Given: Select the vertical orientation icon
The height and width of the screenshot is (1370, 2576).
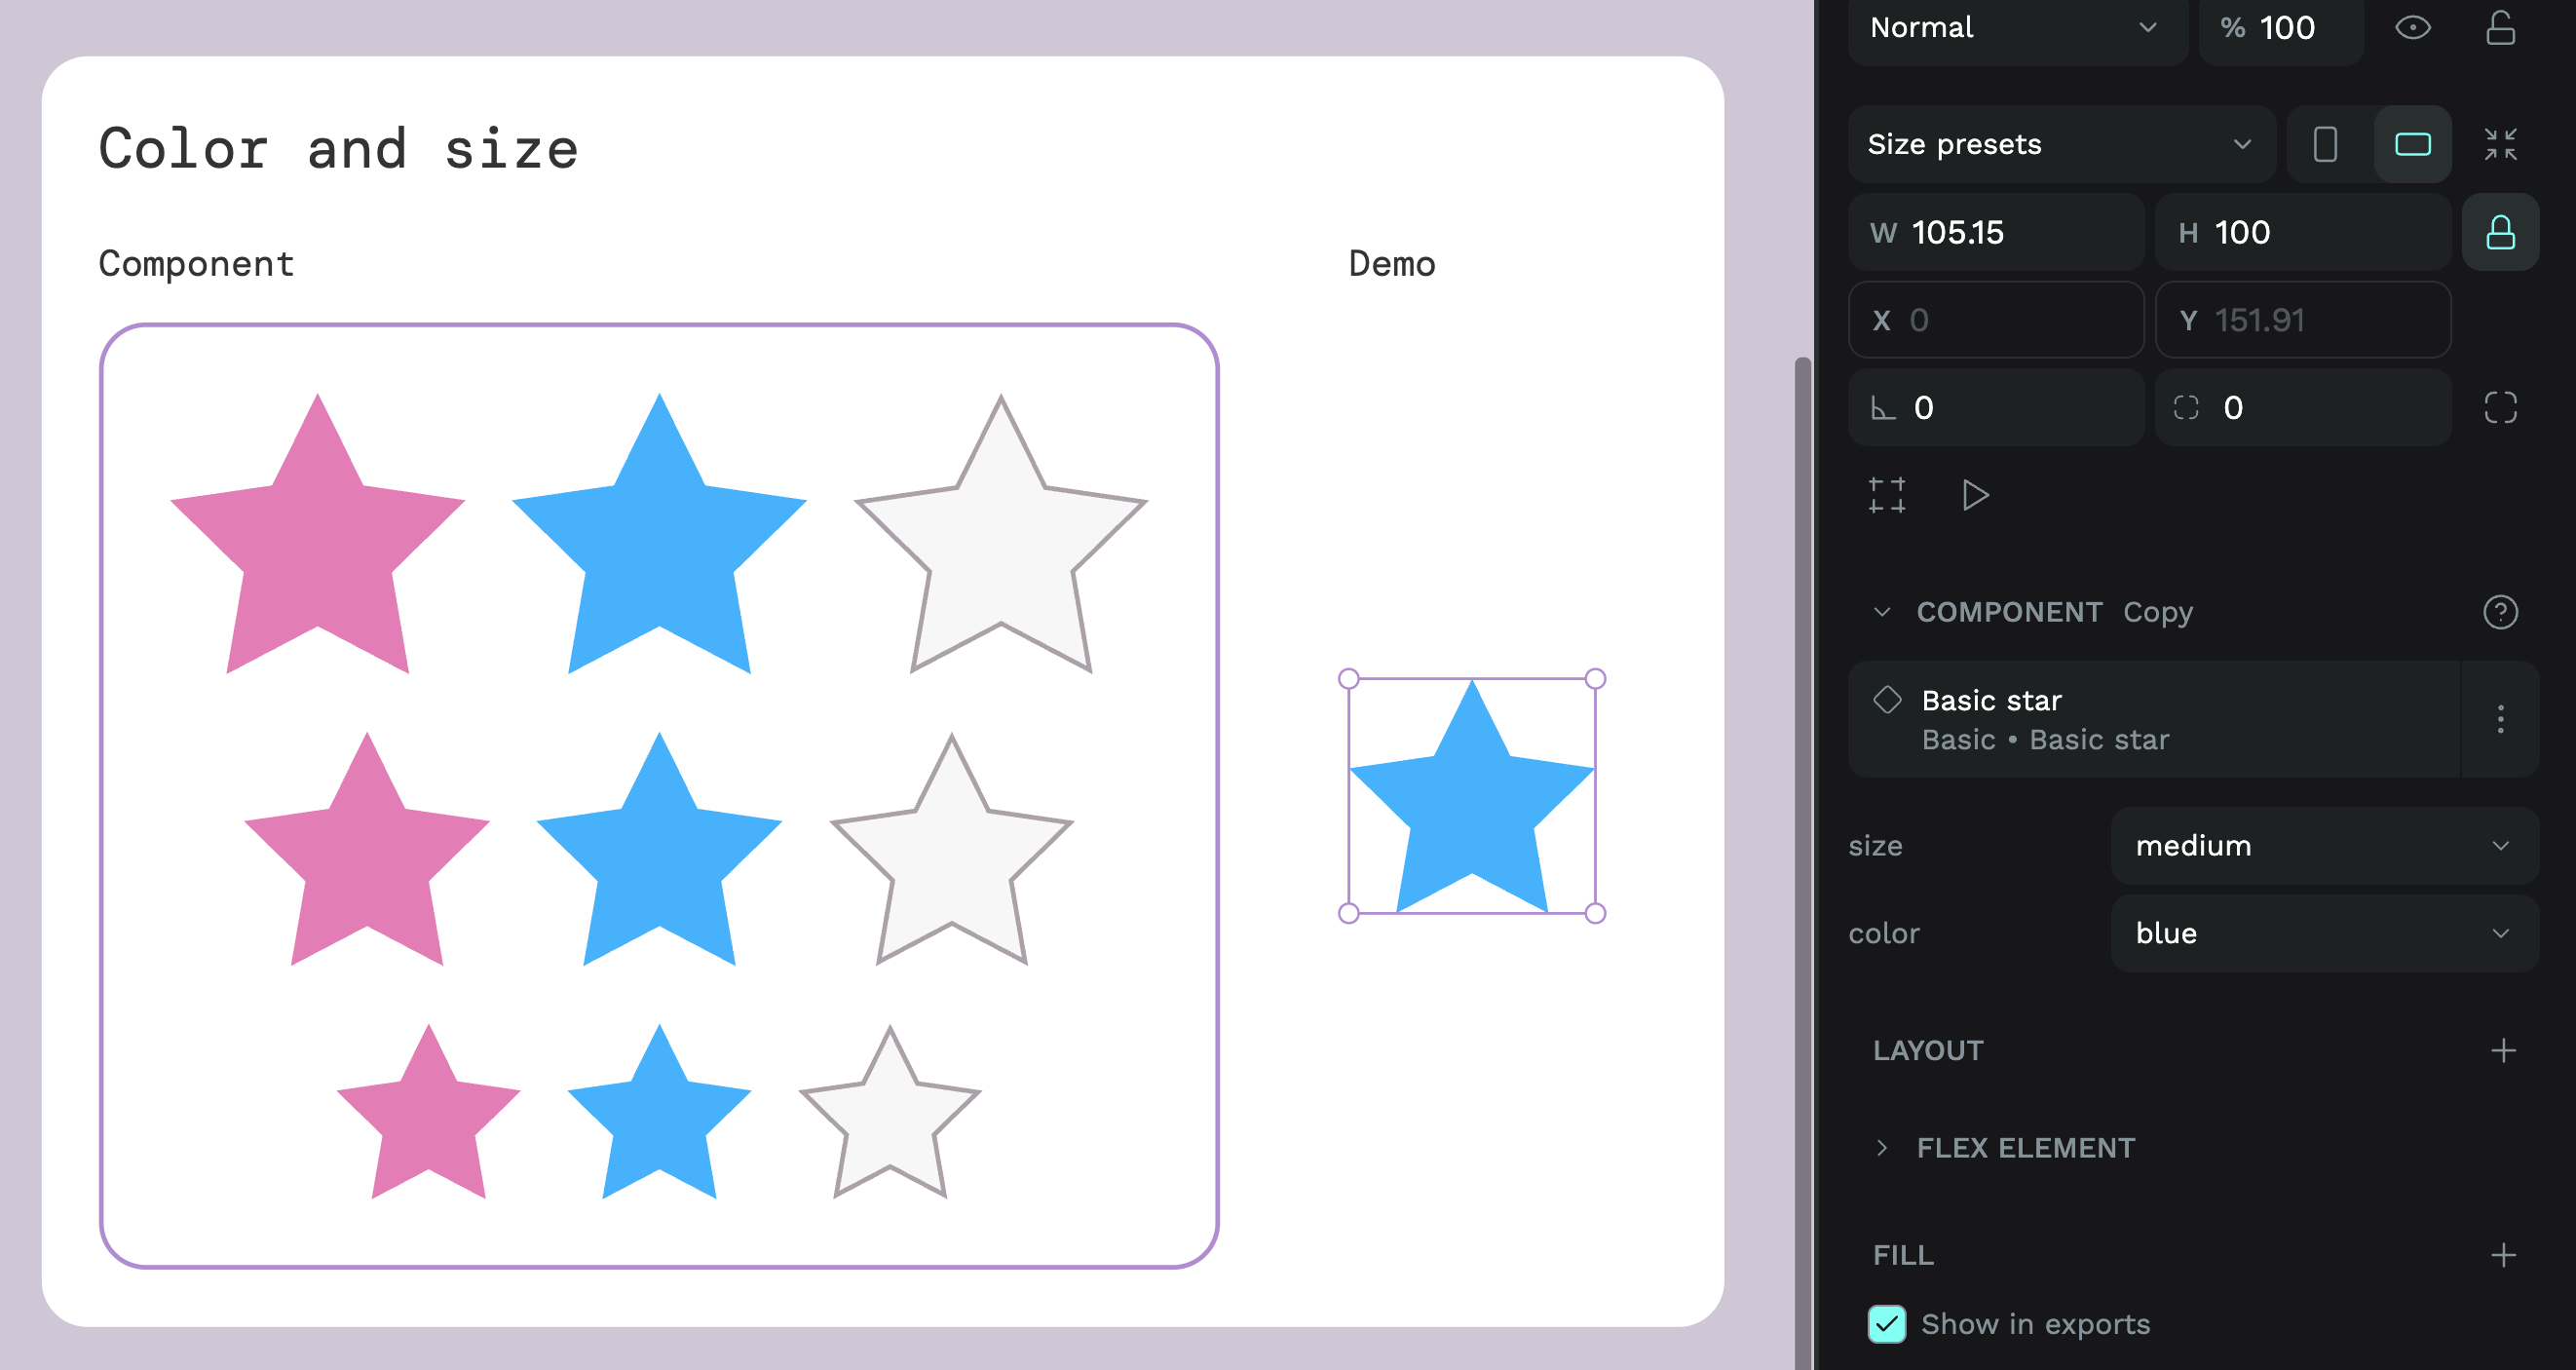Looking at the screenshot, I should (2325, 144).
